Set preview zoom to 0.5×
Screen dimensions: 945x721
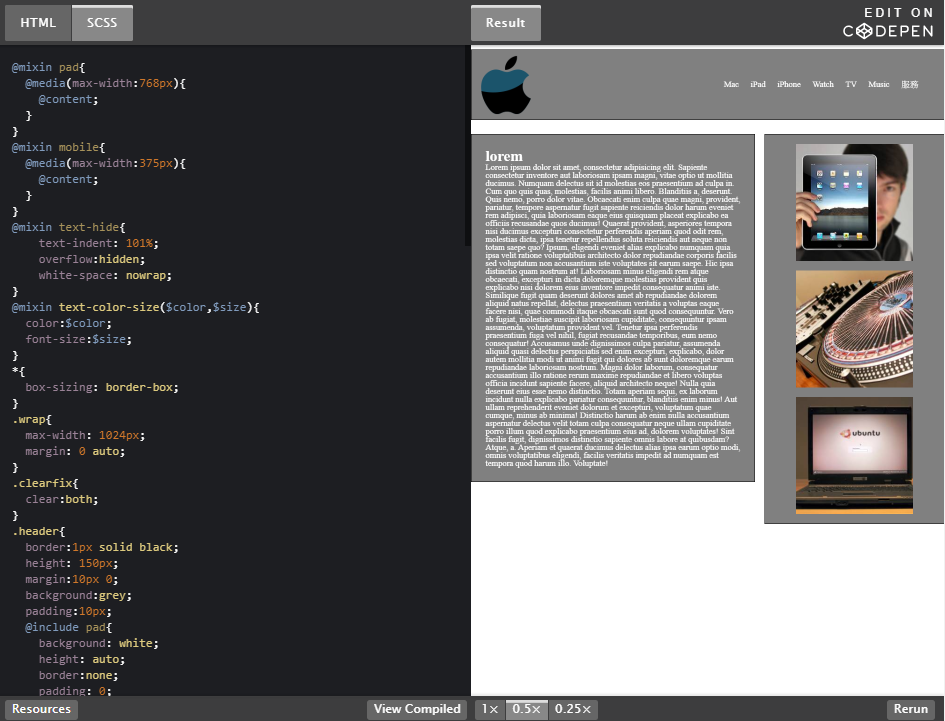[527, 709]
